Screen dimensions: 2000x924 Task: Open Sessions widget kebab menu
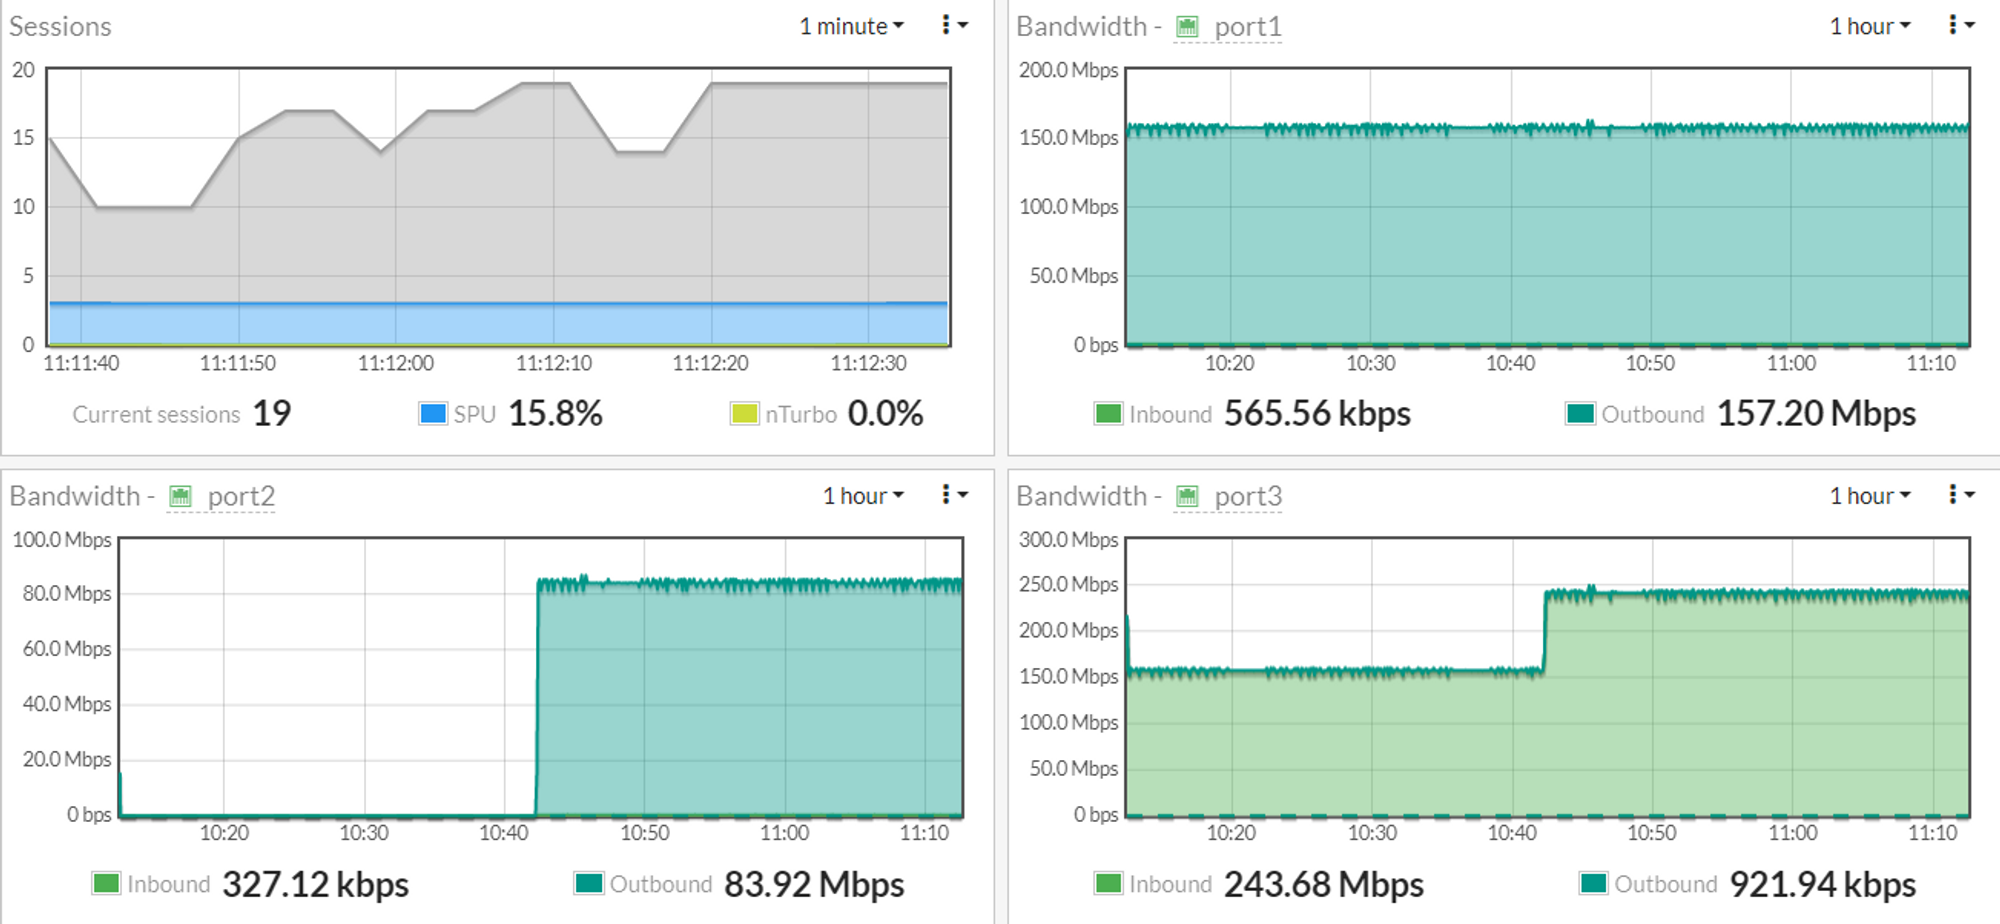pyautogui.click(x=953, y=25)
